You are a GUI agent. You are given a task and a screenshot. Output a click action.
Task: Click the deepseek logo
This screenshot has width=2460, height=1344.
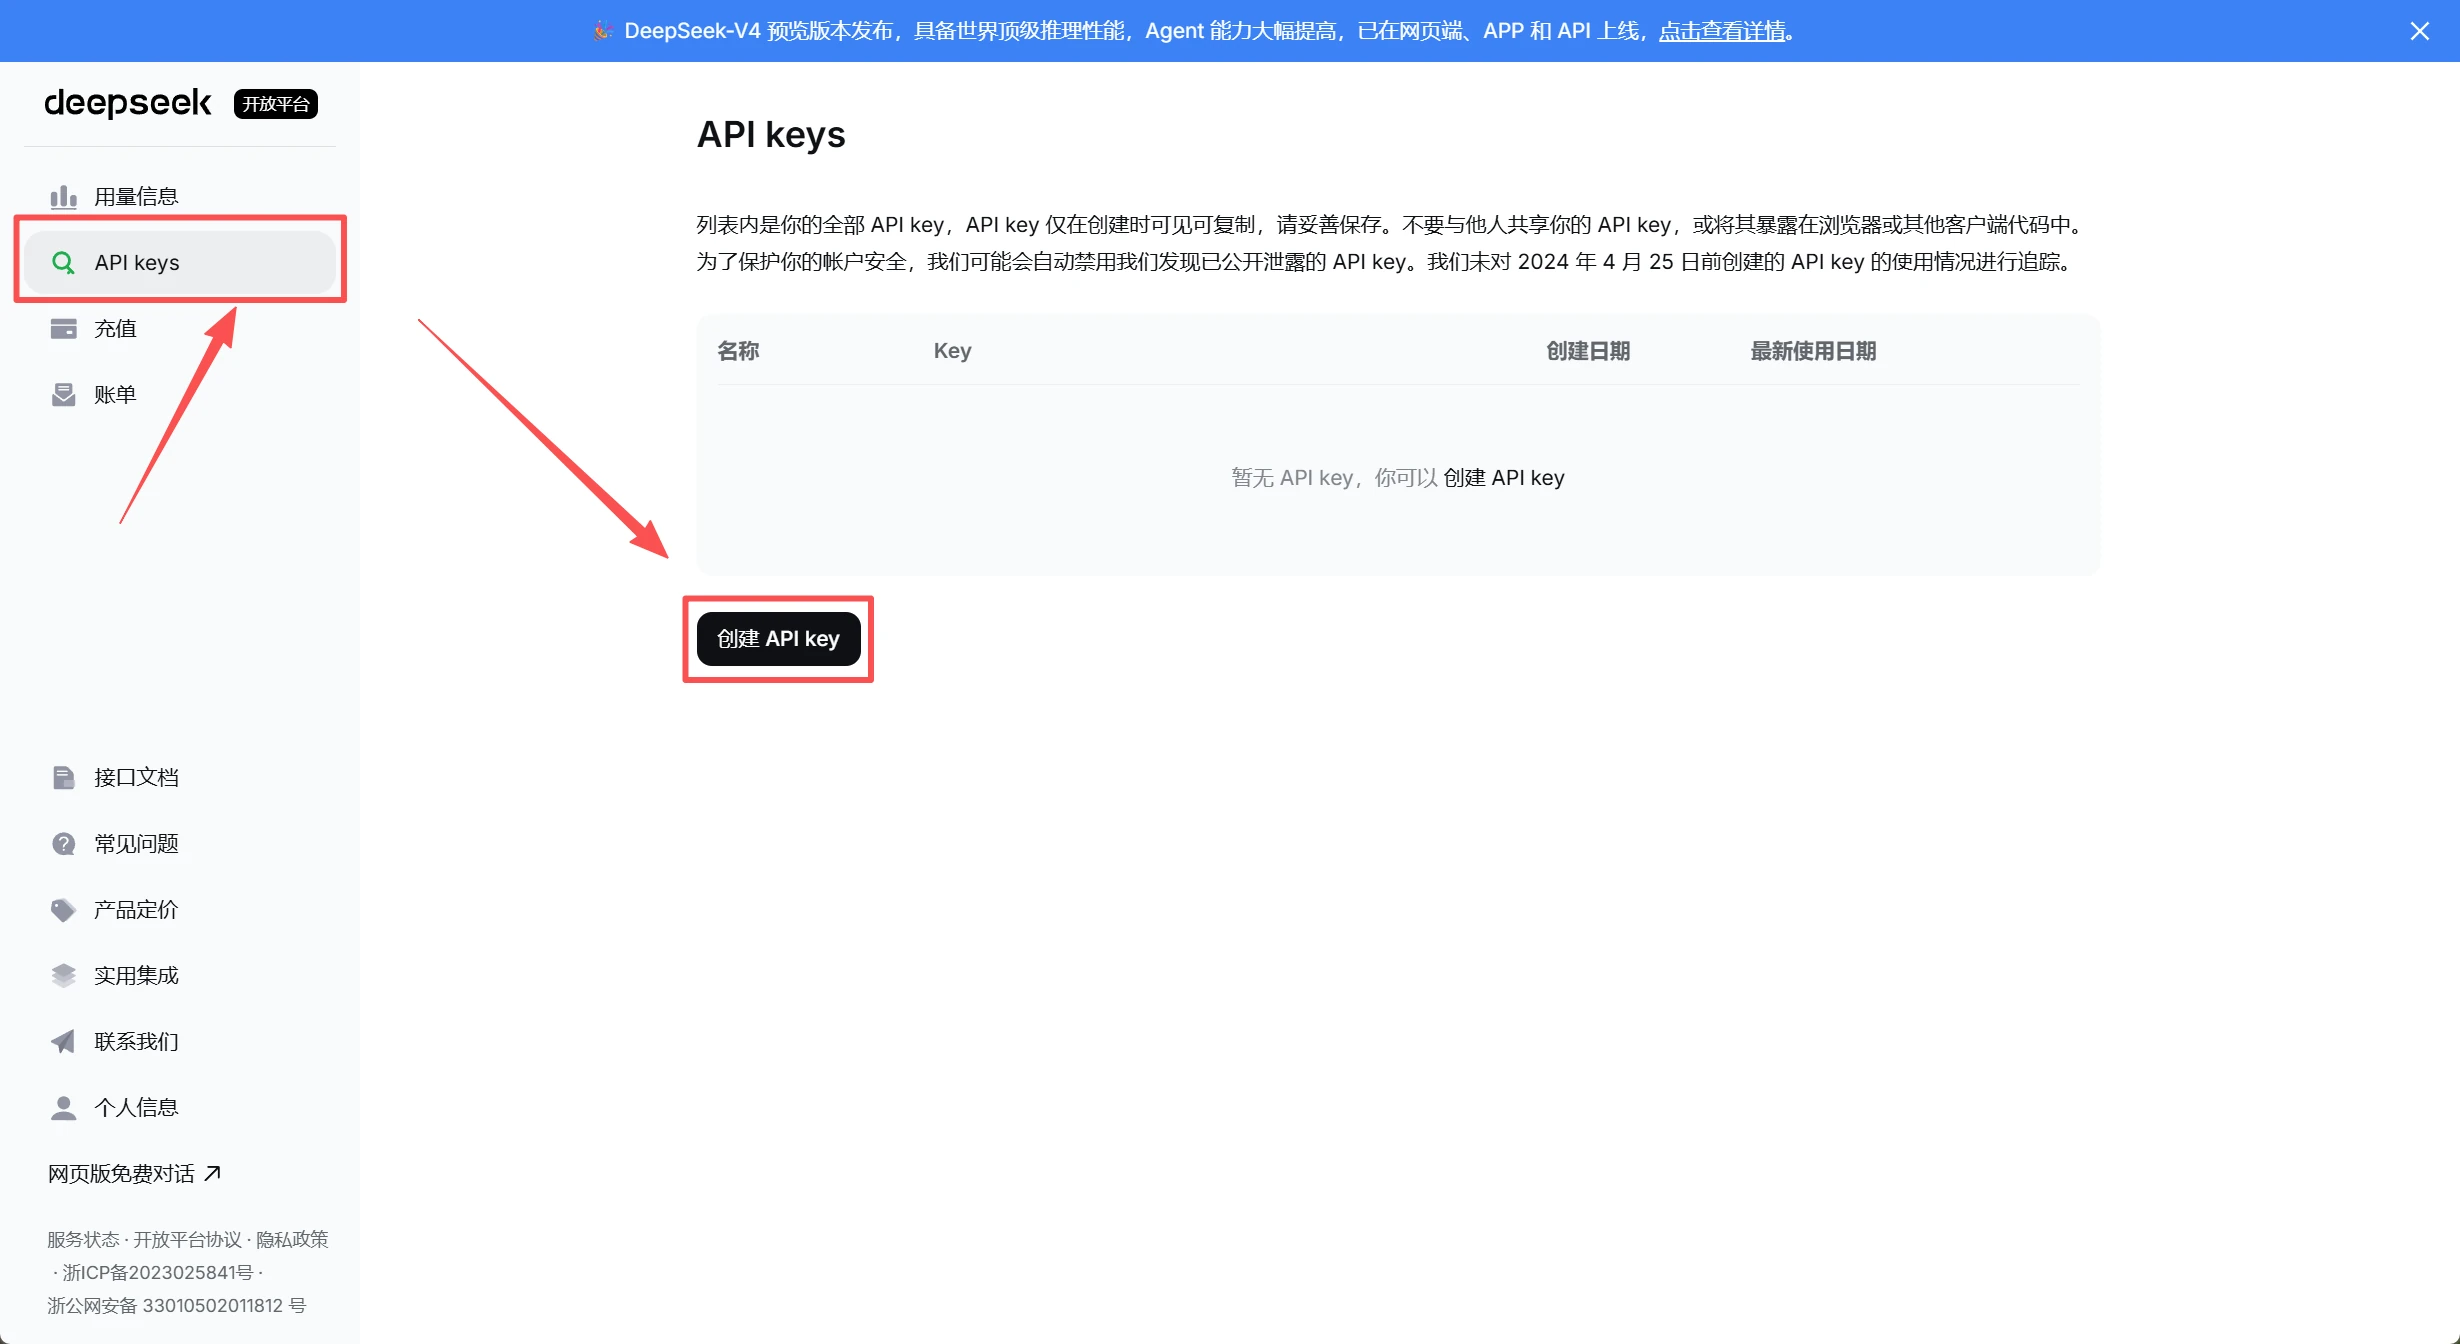(128, 103)
